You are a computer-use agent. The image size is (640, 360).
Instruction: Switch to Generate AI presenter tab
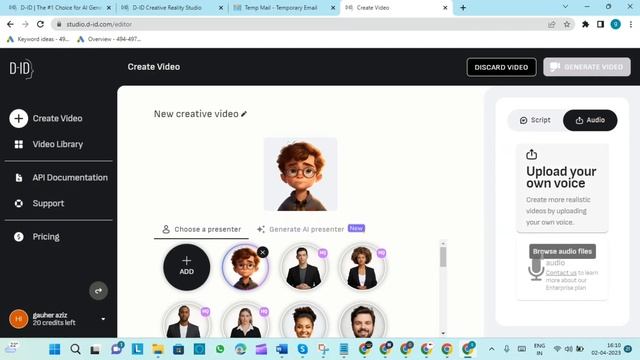(x=311, y=229)
